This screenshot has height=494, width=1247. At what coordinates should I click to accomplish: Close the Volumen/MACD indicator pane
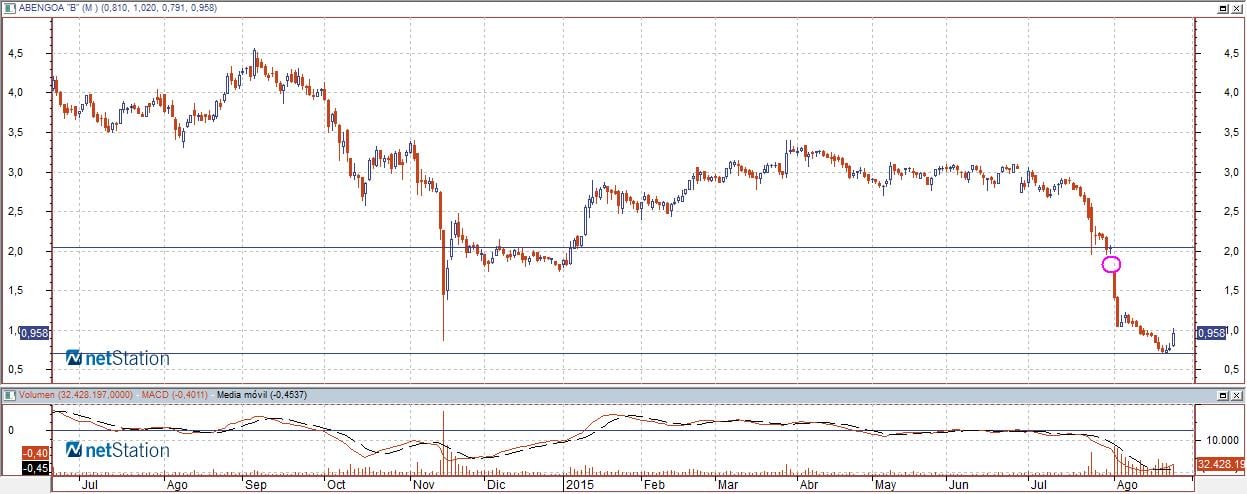(x=1238, y=394)
